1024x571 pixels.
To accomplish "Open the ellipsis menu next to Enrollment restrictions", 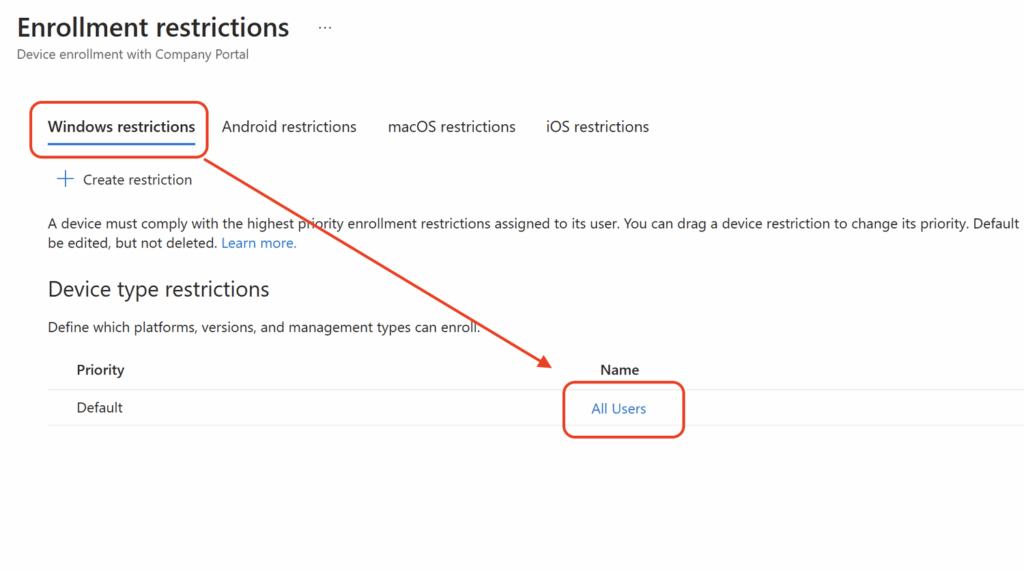I will [325, 28].
